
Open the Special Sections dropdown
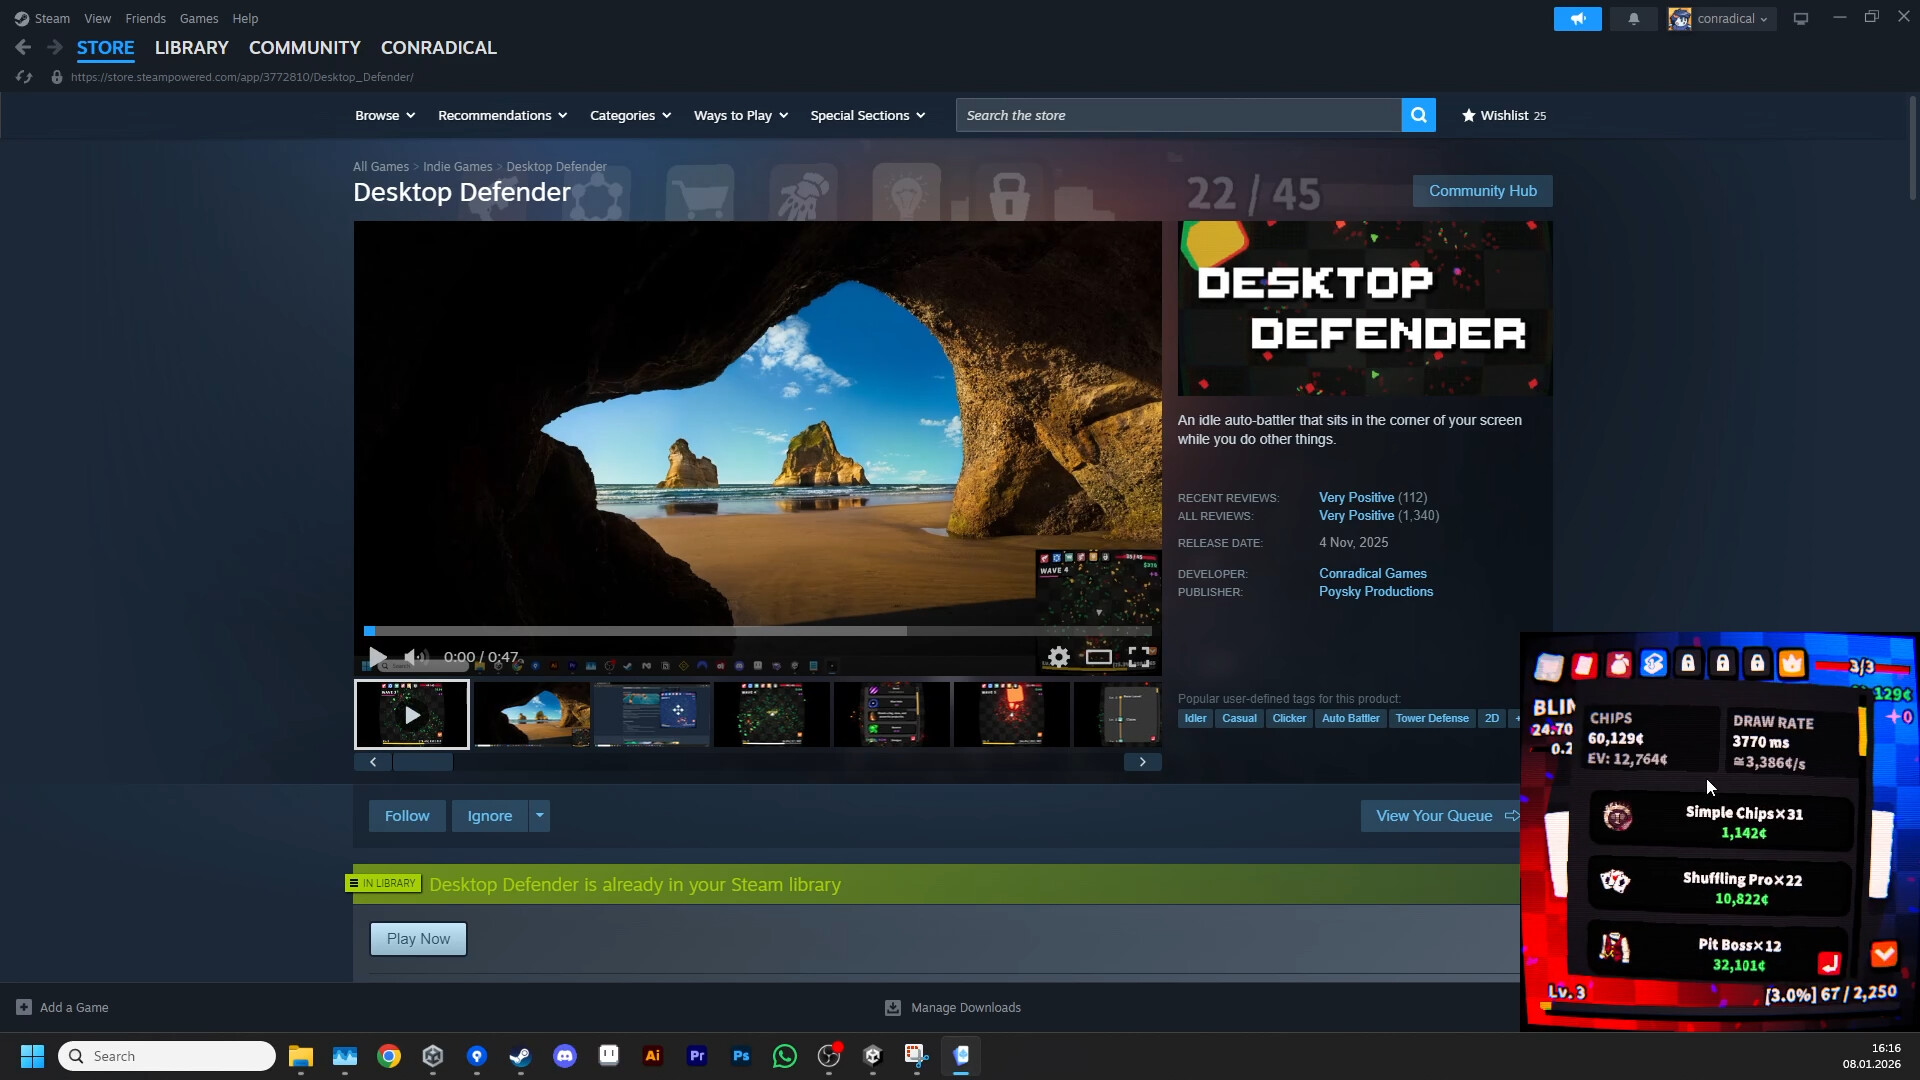(x=866, y=115)
